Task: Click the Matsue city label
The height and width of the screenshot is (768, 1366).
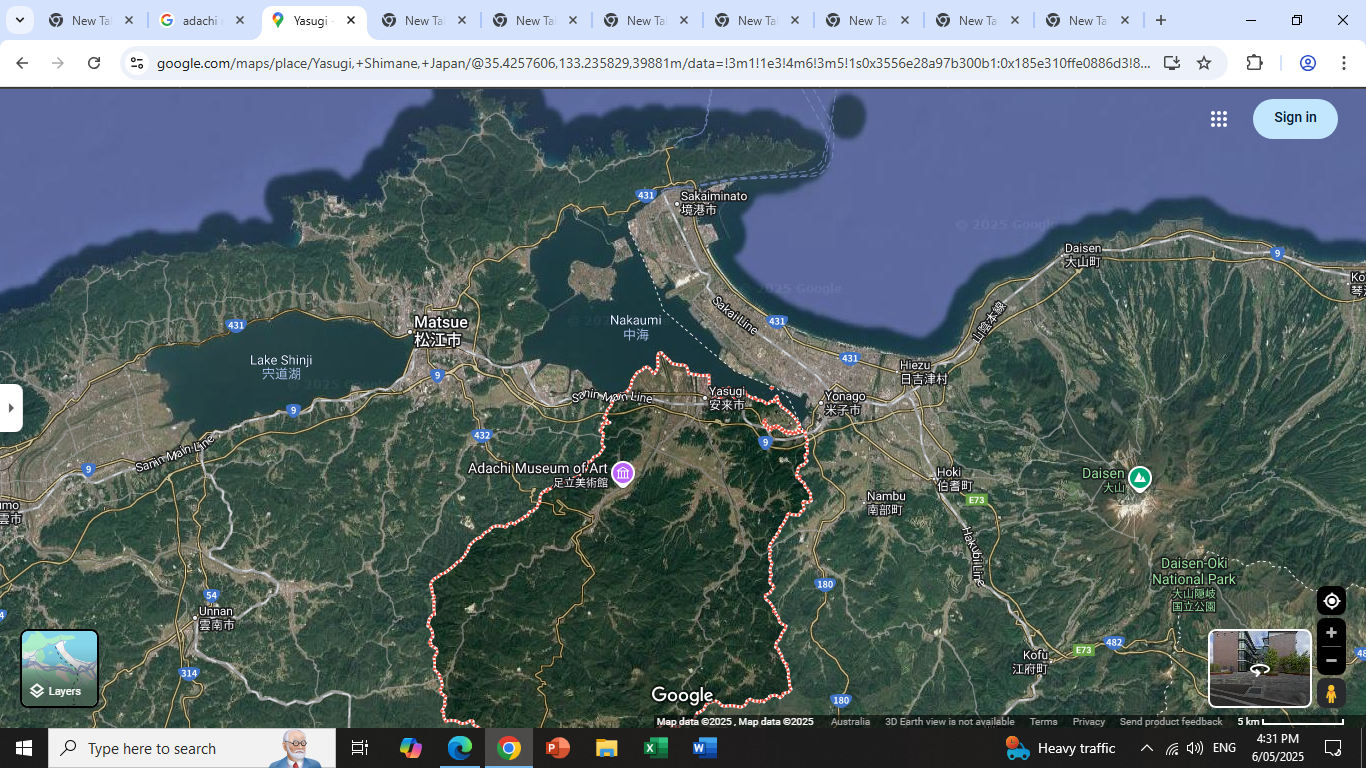Action: 440,330
